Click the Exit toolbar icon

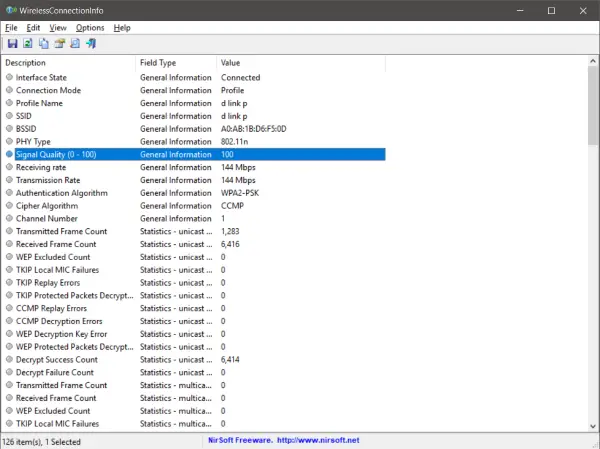[x=91, y=44]
